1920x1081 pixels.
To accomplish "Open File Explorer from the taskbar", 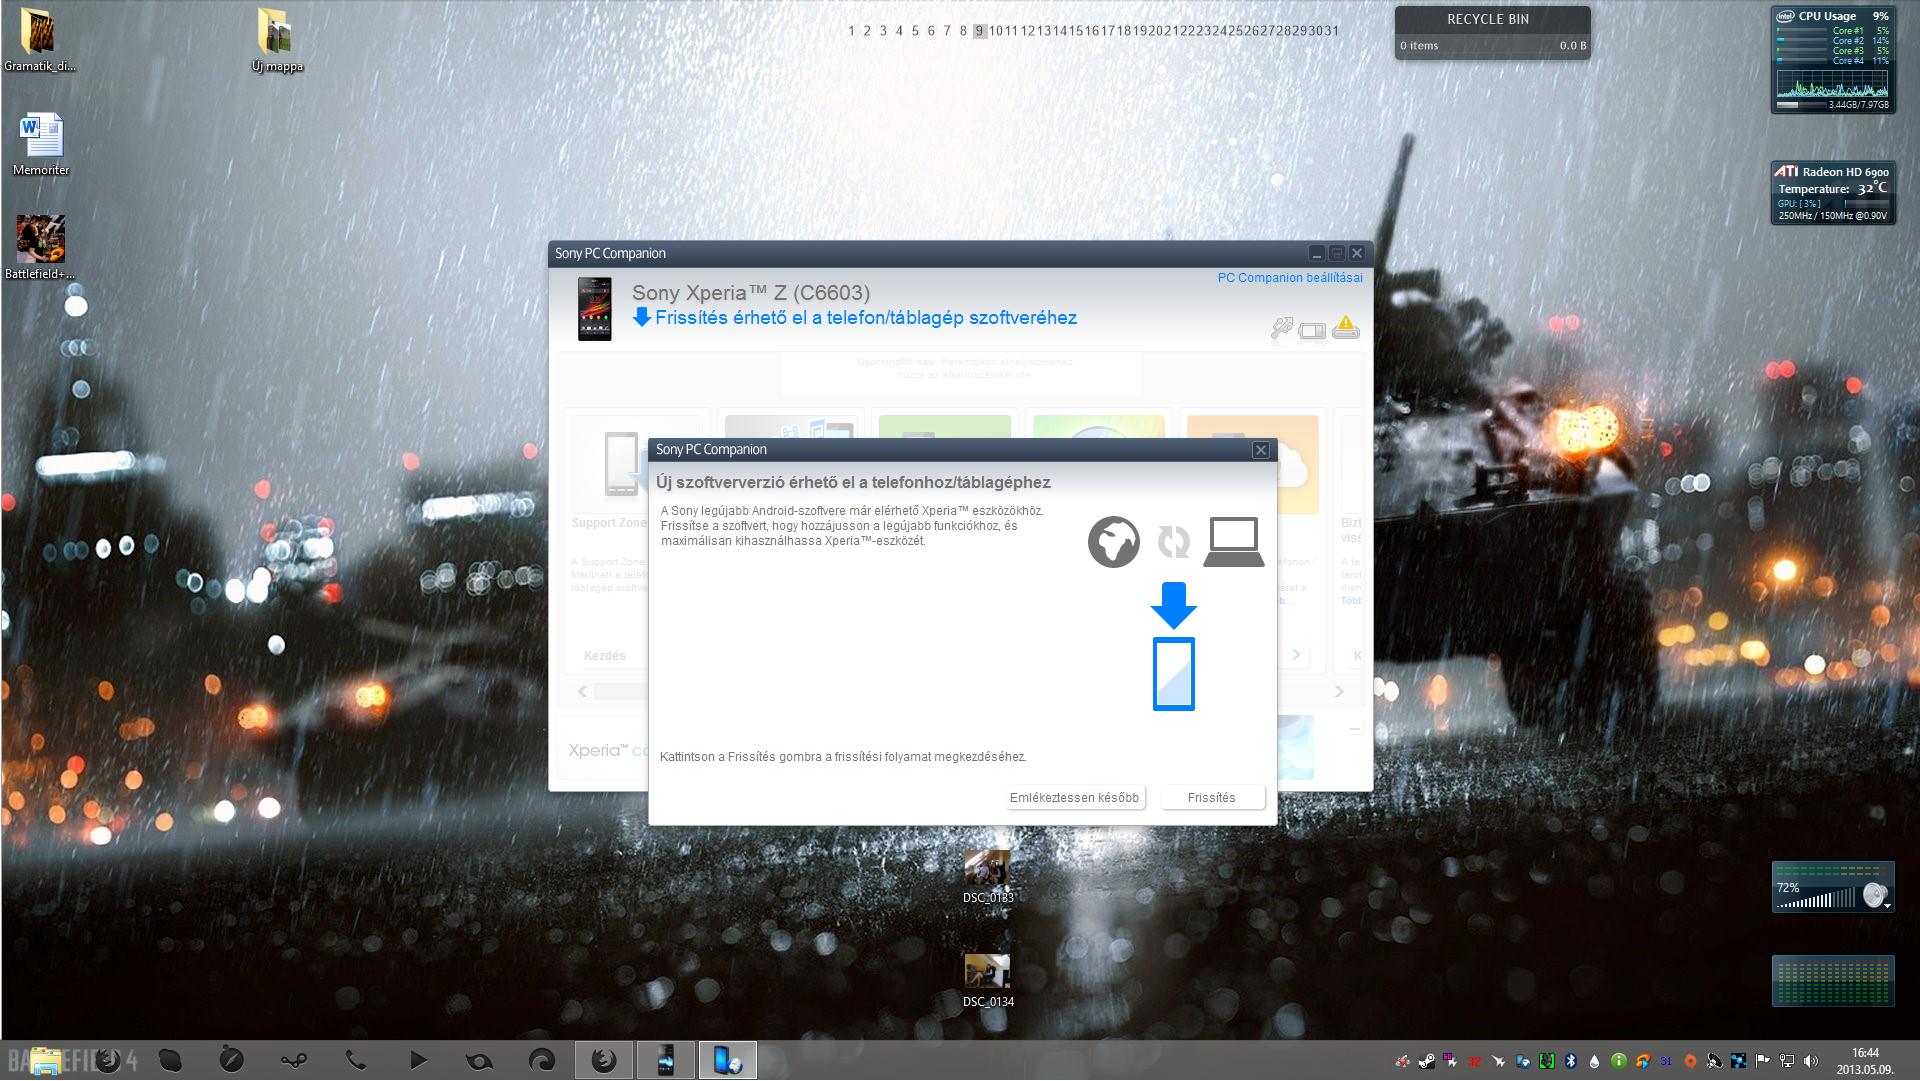I will pos(44,1061).
